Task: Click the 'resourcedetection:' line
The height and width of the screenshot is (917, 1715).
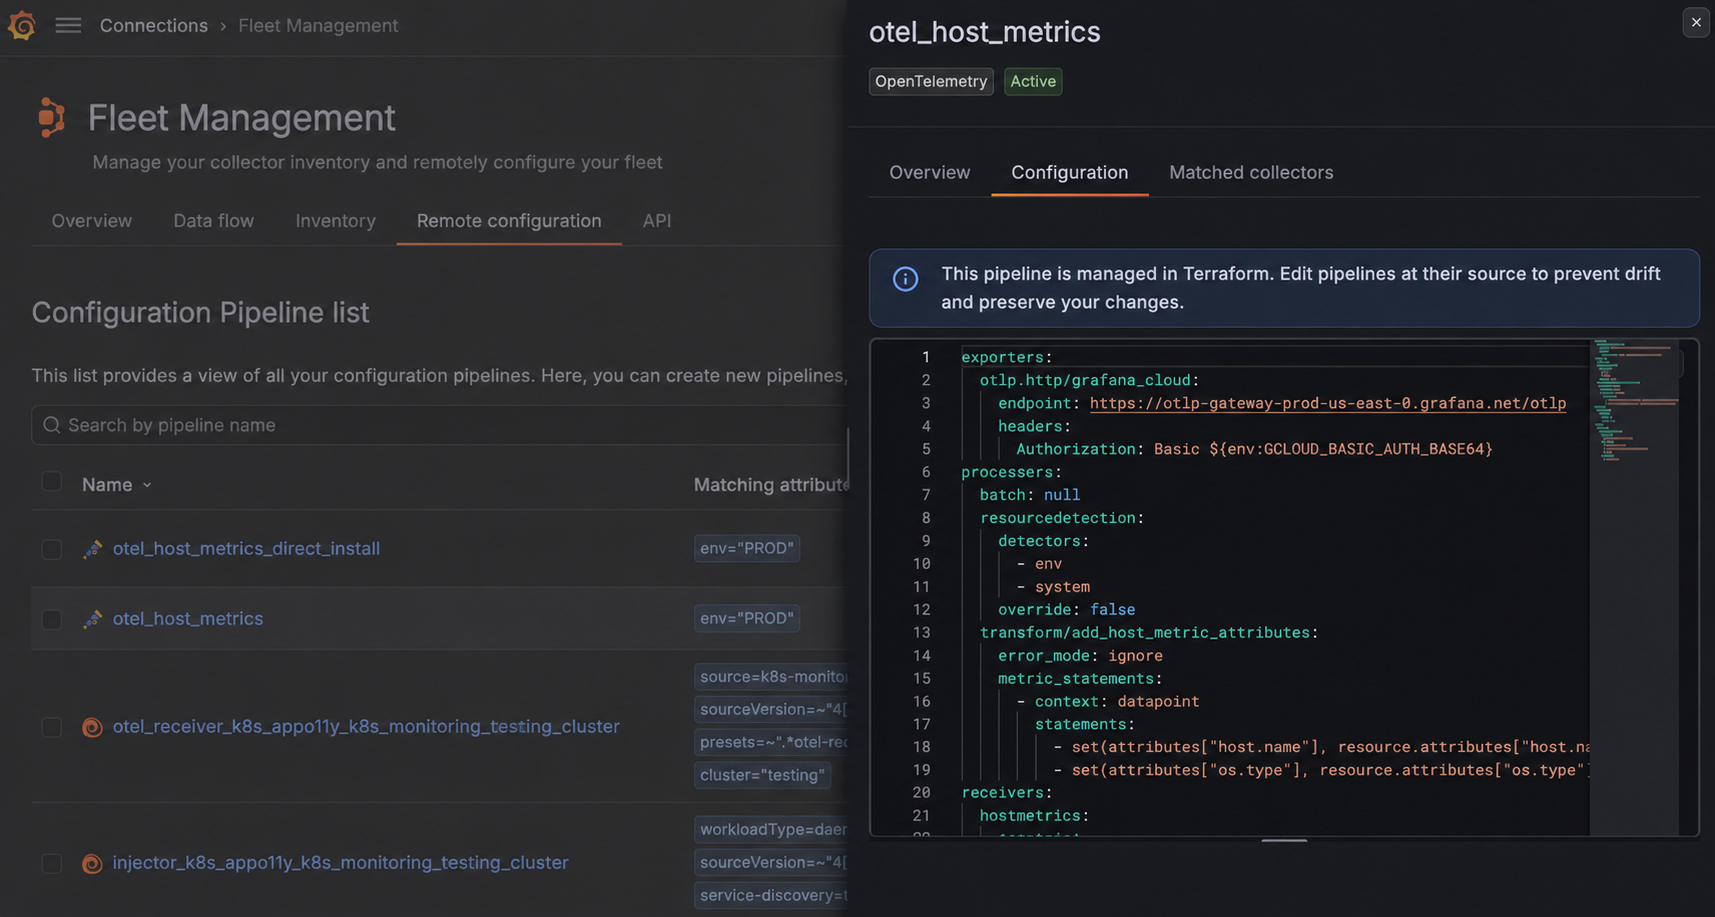Action: click(1062, 518)
